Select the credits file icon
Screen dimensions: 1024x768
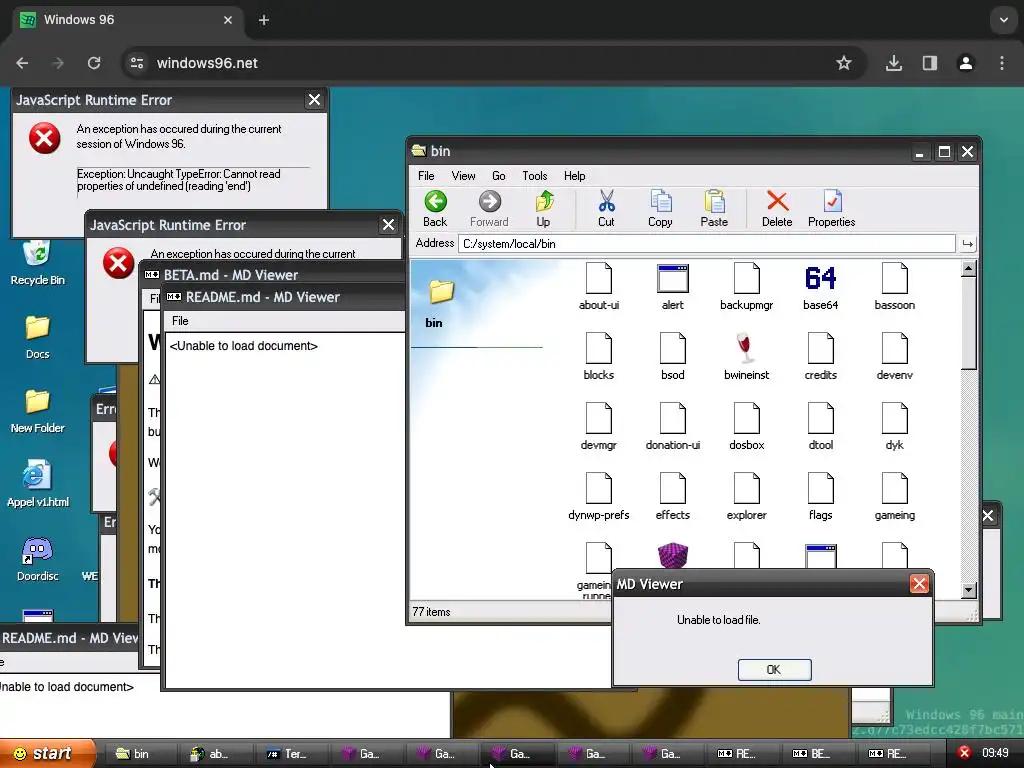pyautogui.click(x=820, y=349)
